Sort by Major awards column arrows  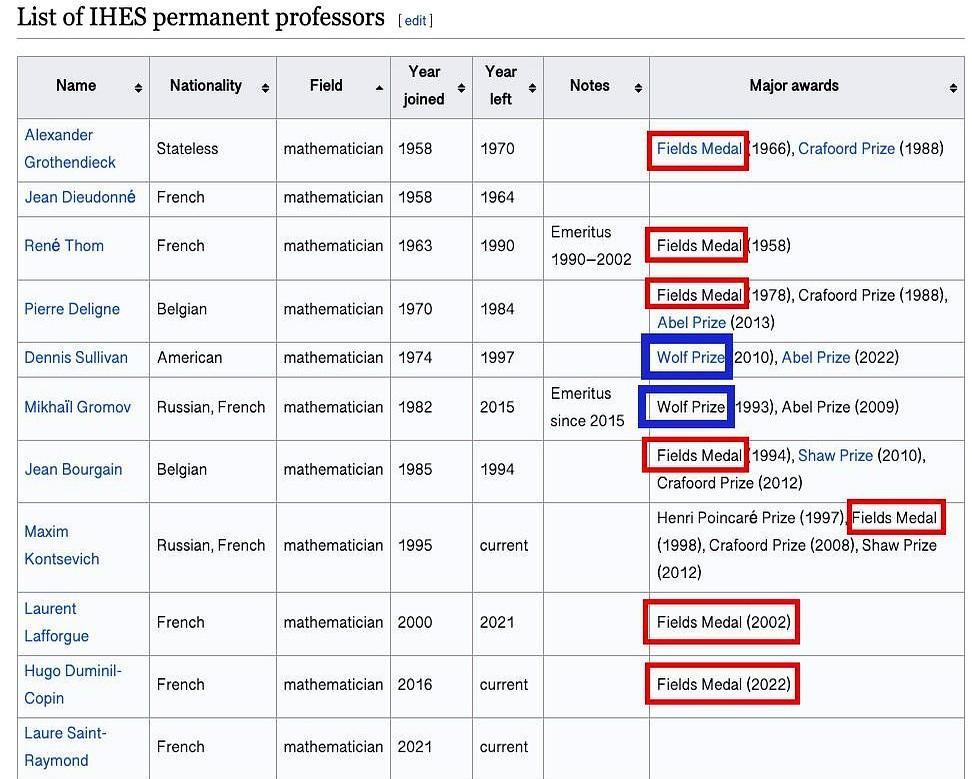(x=953, y=88)
